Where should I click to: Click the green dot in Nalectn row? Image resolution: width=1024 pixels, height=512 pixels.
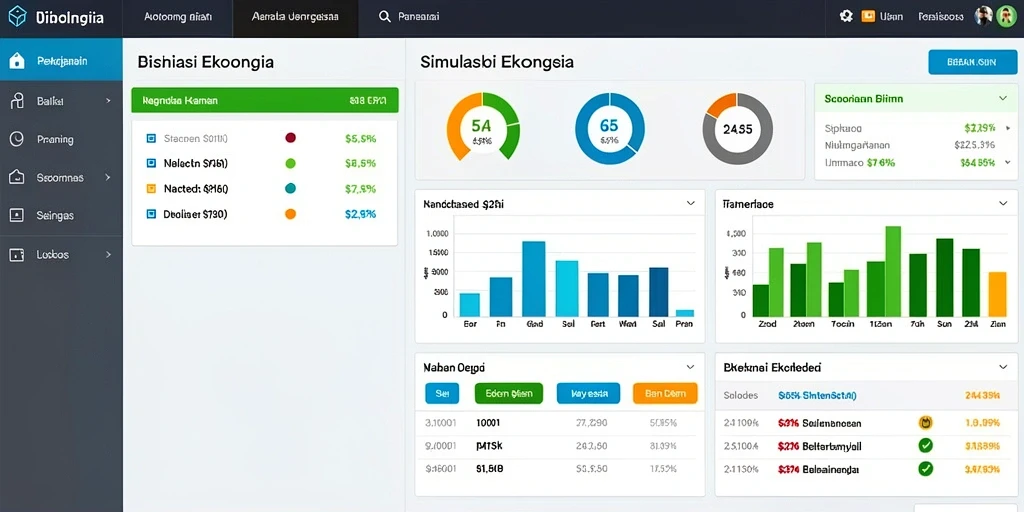pyautogui.click(x=291, y=163)
